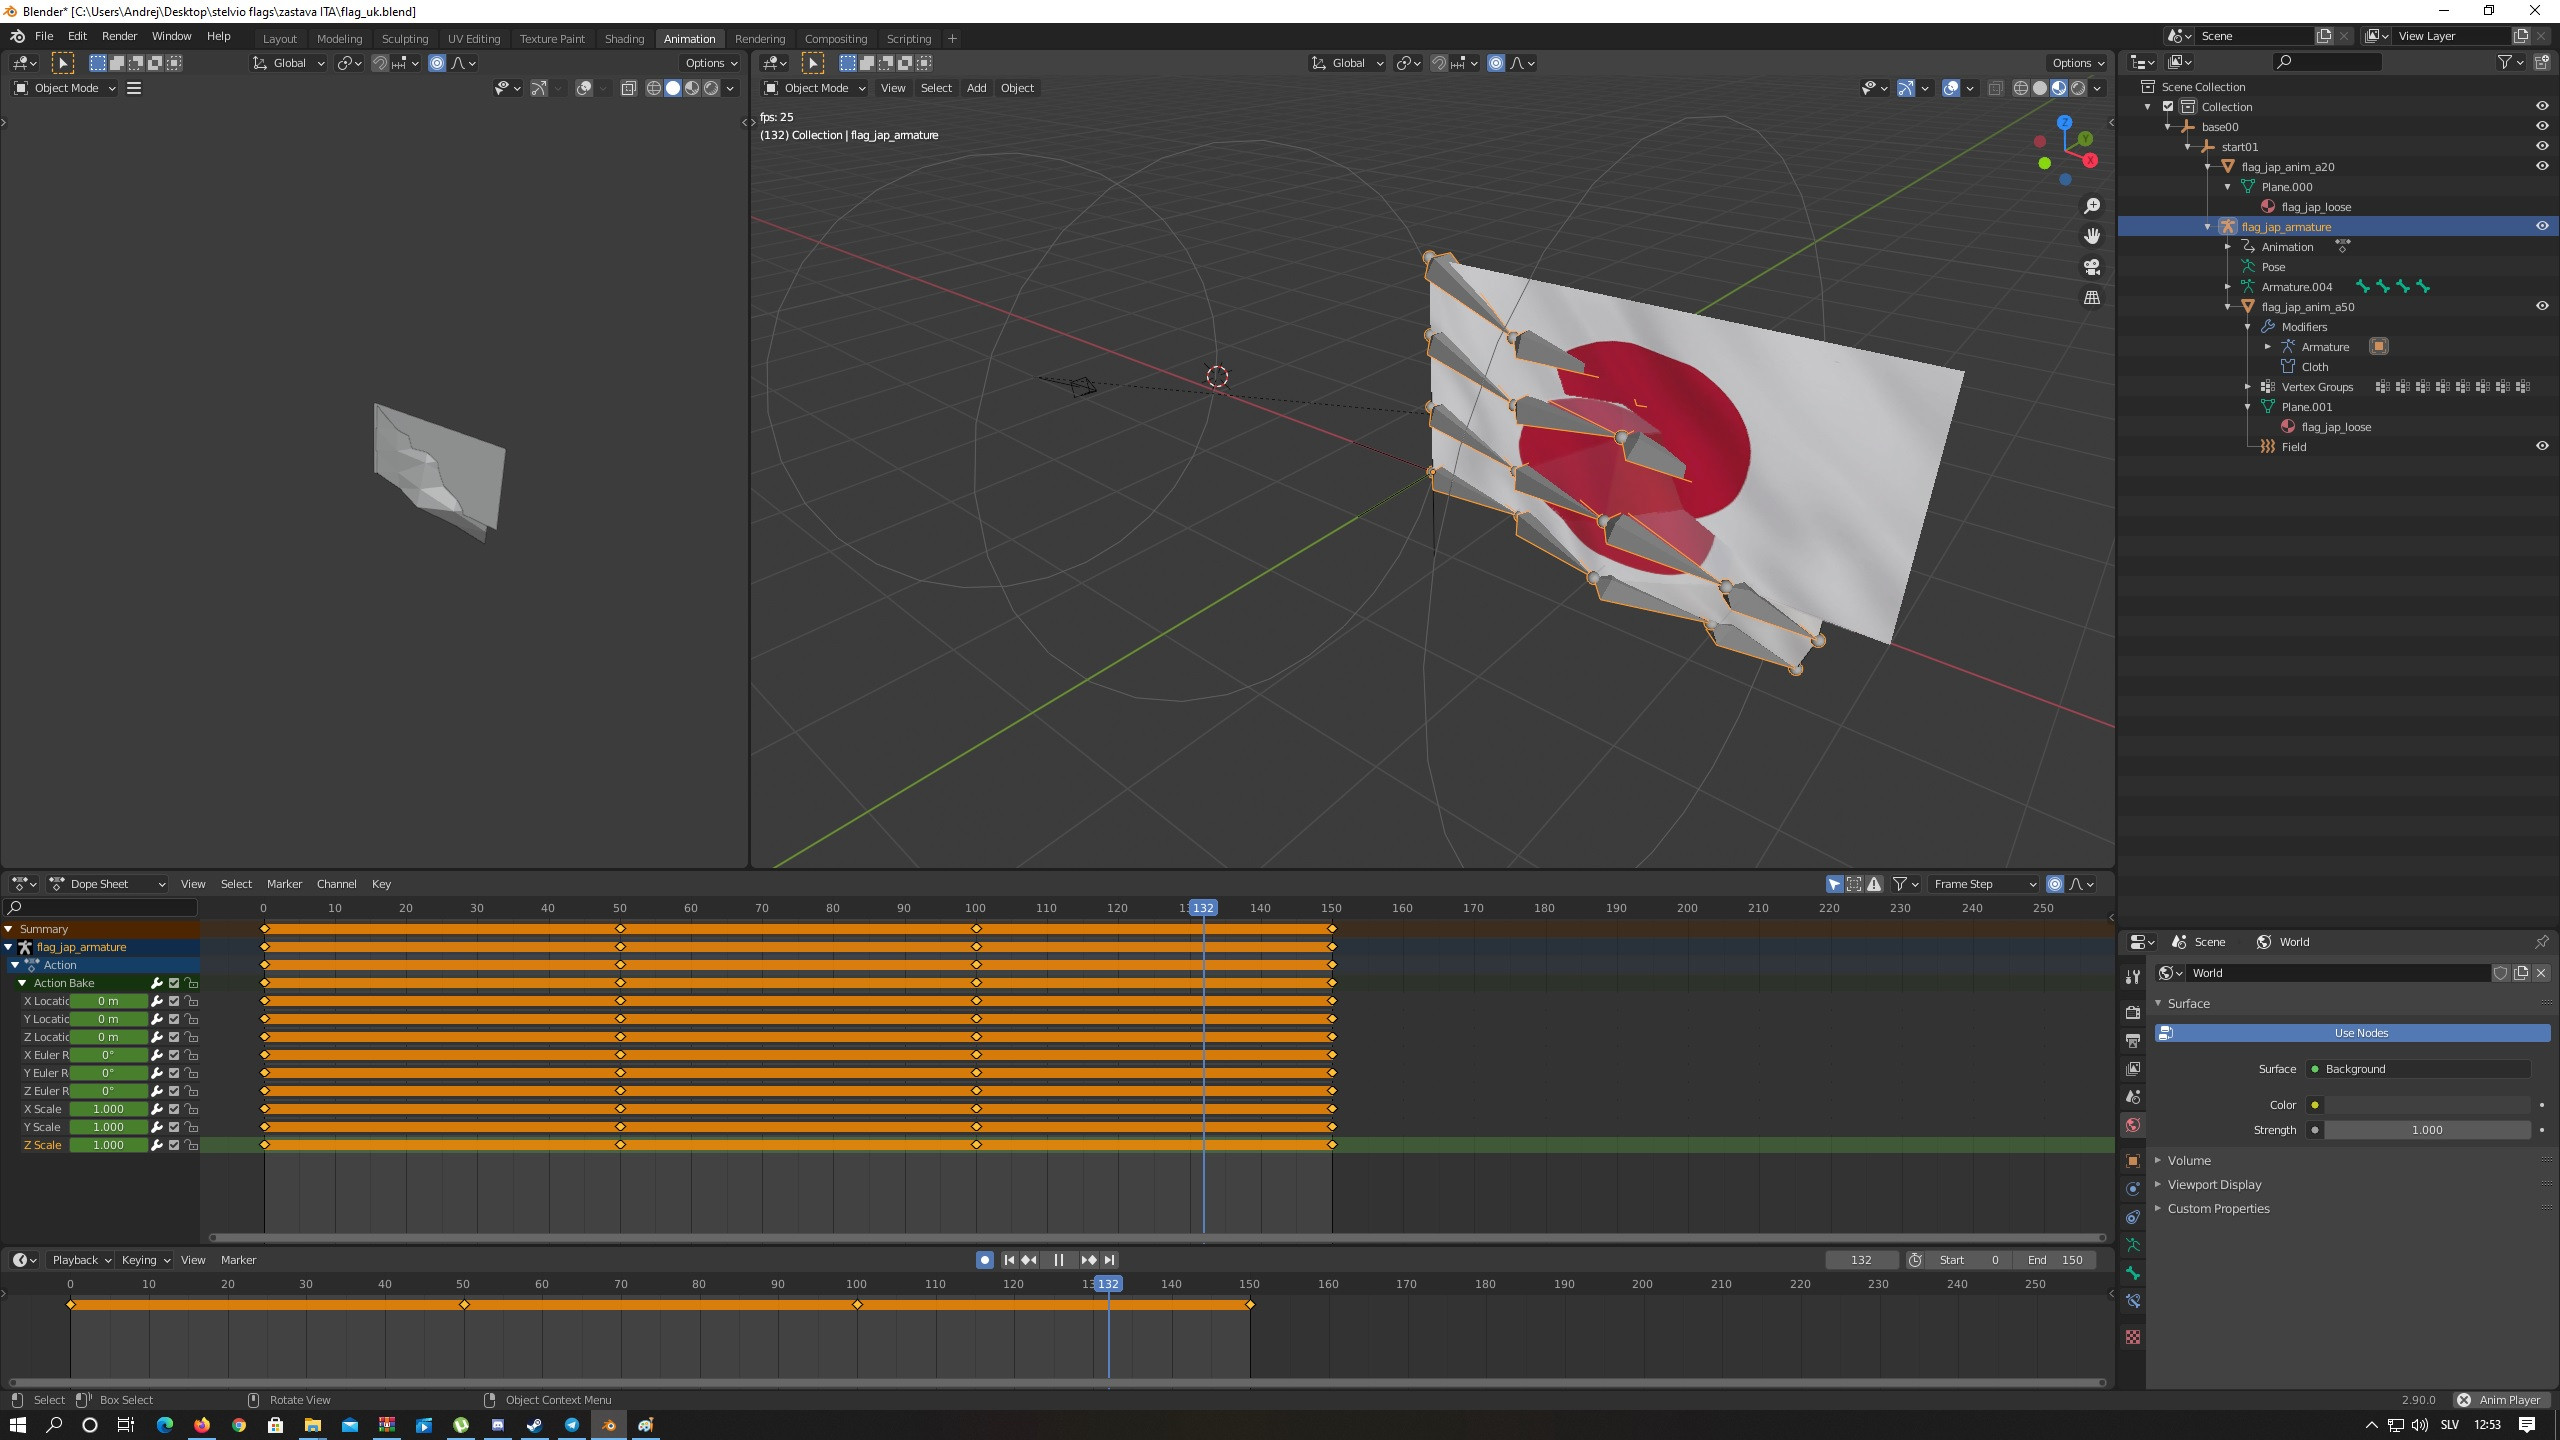Click Z Scale value field 1.000
Image resolution: width=2560 pixels, height=1440 pixels.
point(108,1145)
